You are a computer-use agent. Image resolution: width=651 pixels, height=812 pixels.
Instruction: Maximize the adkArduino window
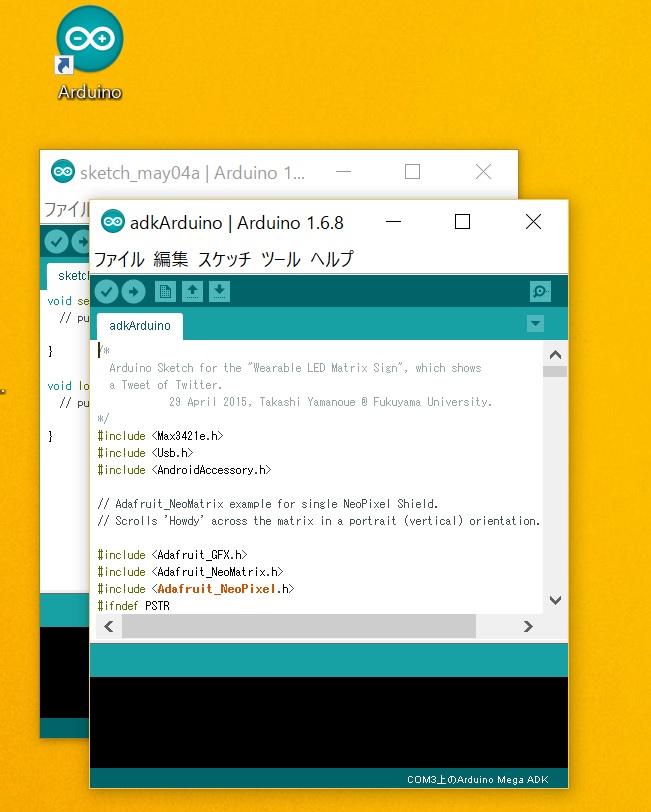coord(462,221)
